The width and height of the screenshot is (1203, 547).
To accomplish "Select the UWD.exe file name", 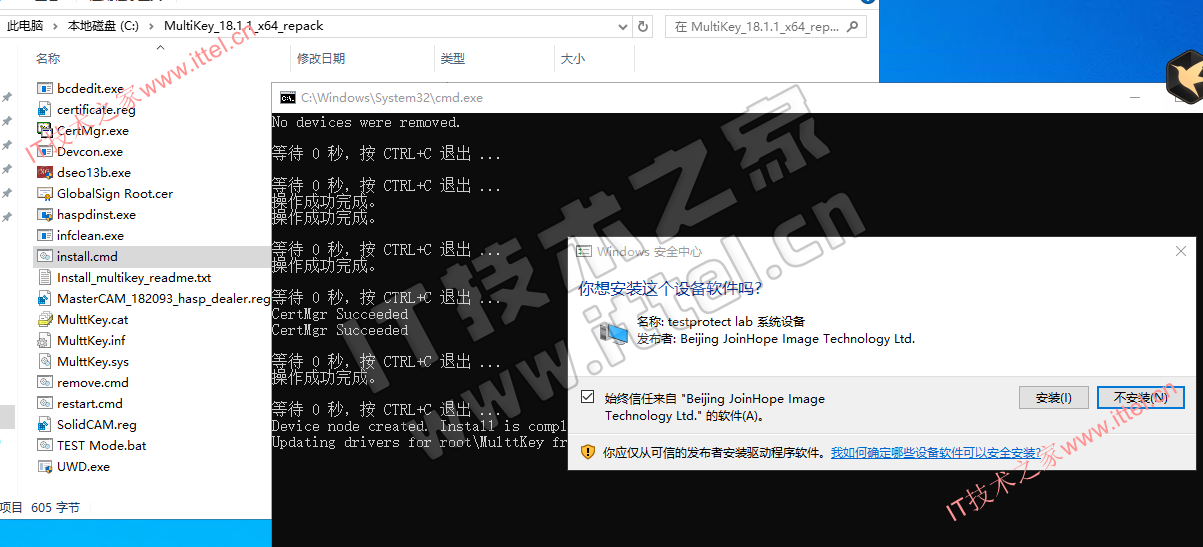I will pos(84,467).
